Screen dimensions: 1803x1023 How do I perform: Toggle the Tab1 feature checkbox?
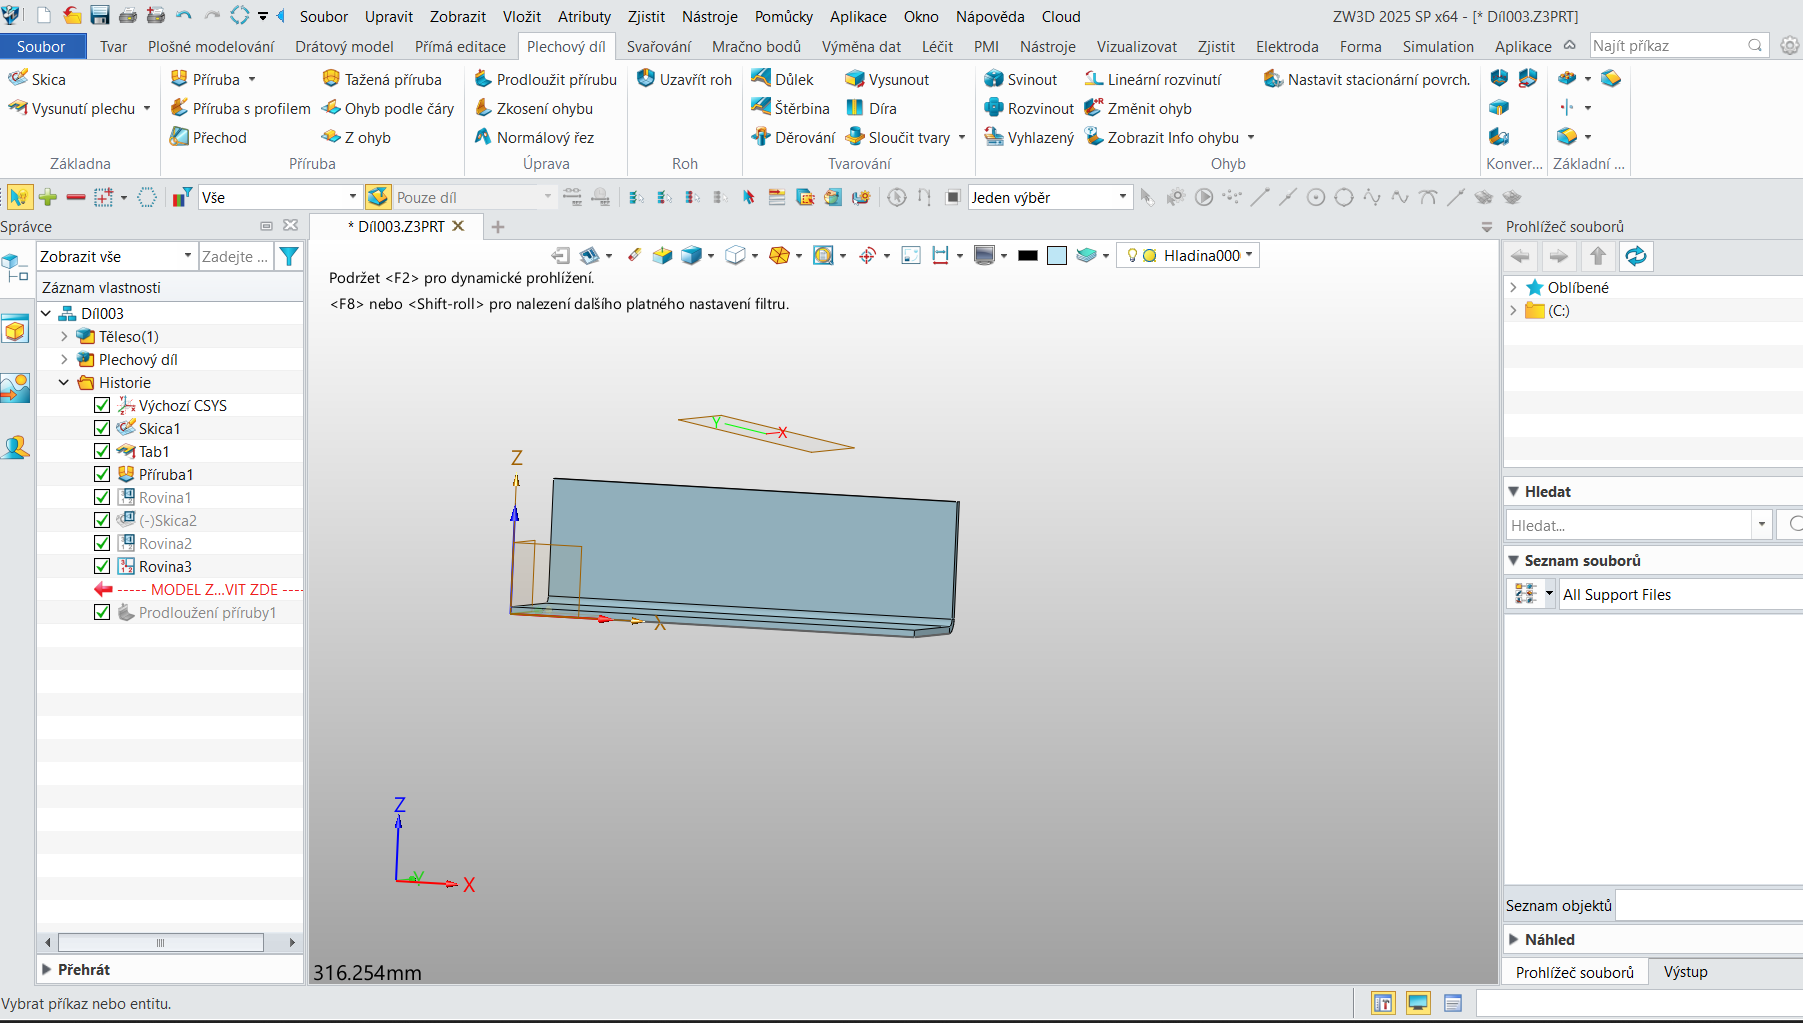[x=102, y=451]
